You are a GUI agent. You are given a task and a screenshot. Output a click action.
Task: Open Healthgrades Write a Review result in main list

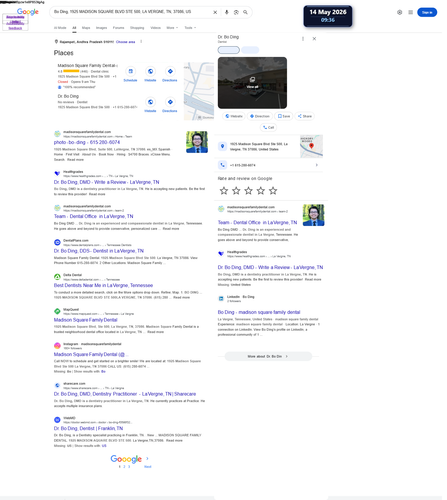tap(106, 182)
